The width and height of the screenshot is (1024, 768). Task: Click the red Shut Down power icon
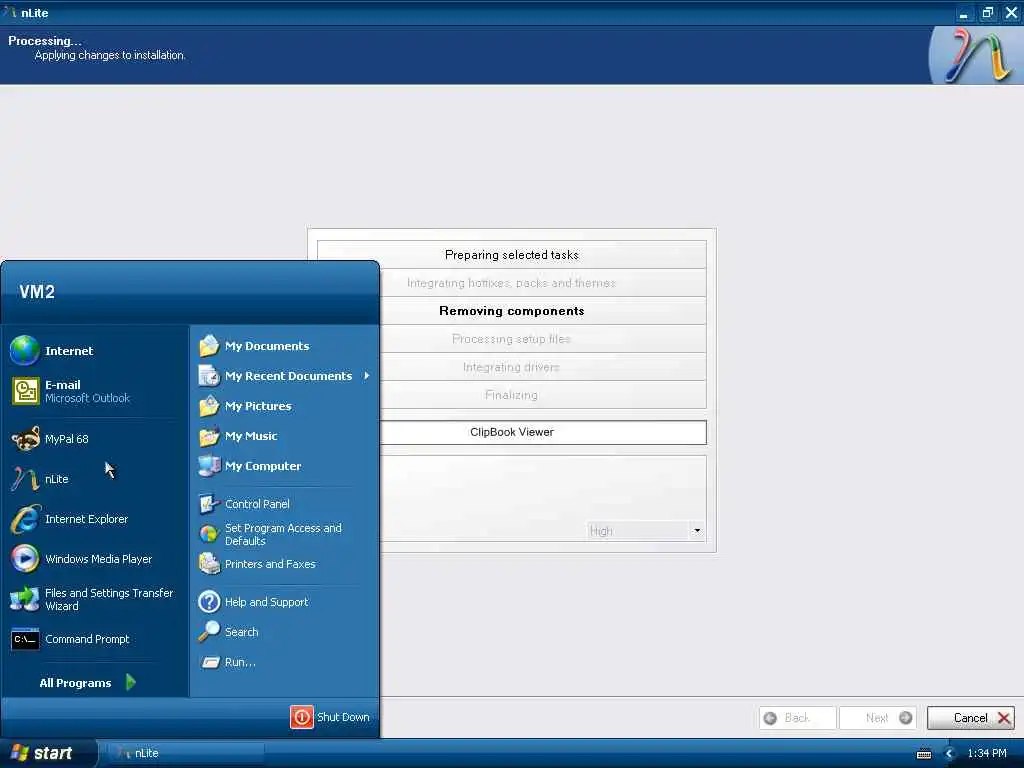pyautogui.click(x=302, y=717)
